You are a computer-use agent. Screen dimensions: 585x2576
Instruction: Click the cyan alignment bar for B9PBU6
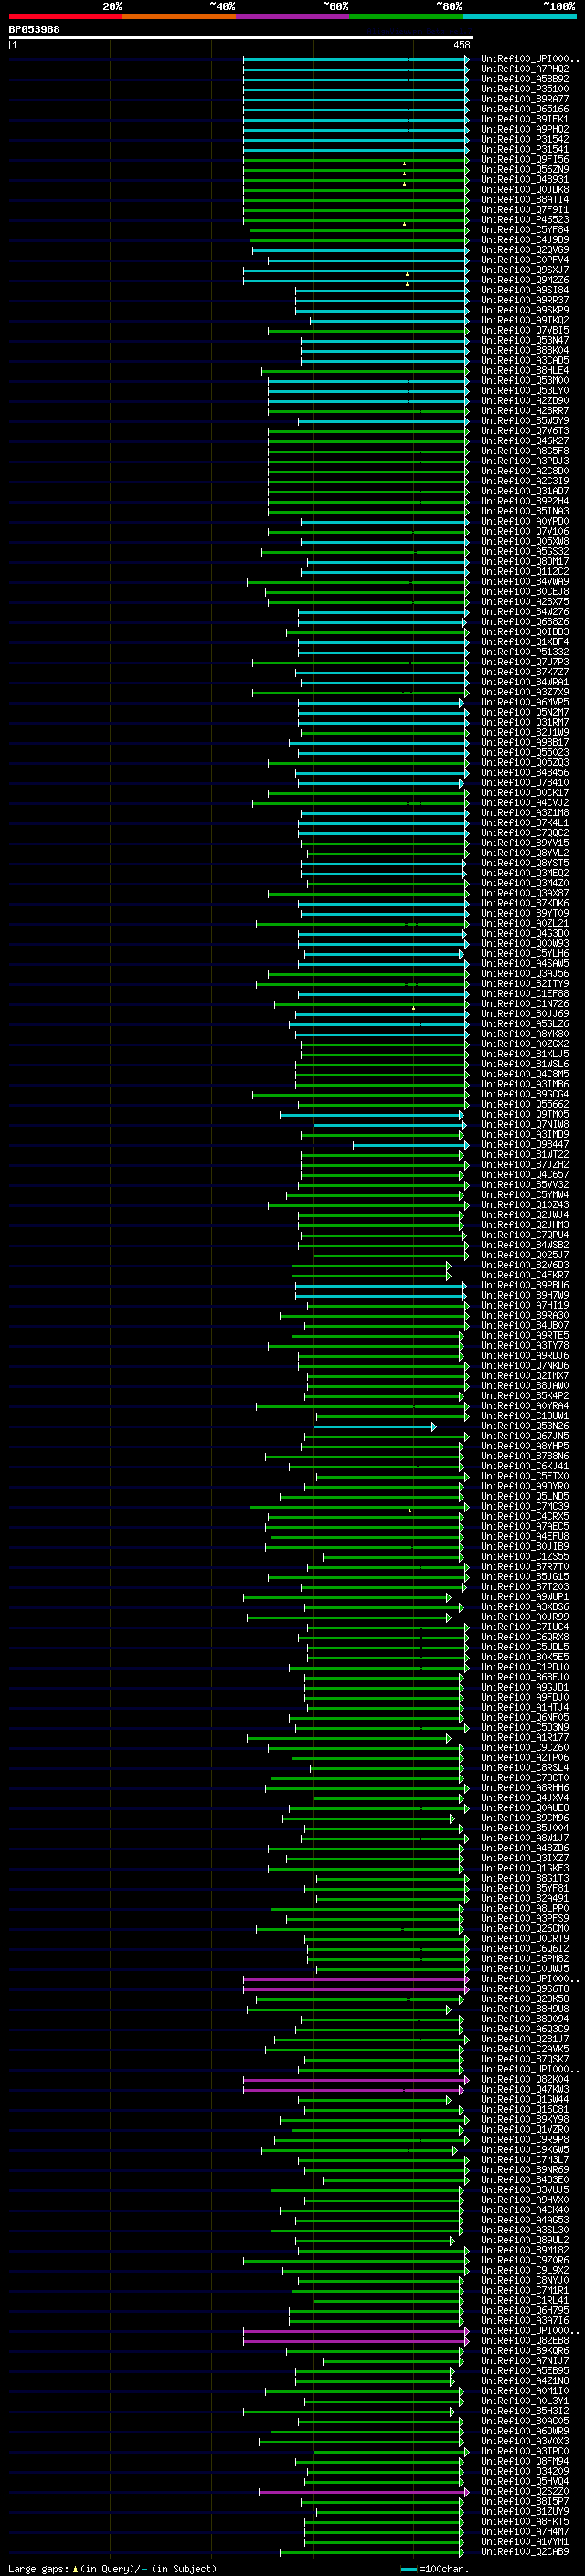[x=380, y=1285]
